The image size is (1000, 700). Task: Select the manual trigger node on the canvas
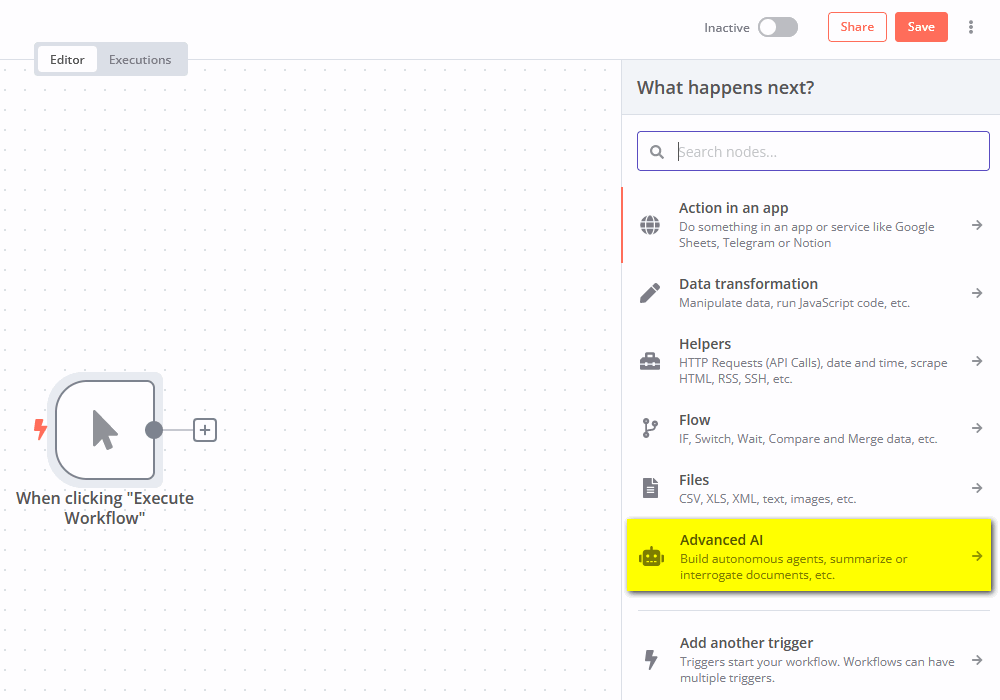[105, 430]
